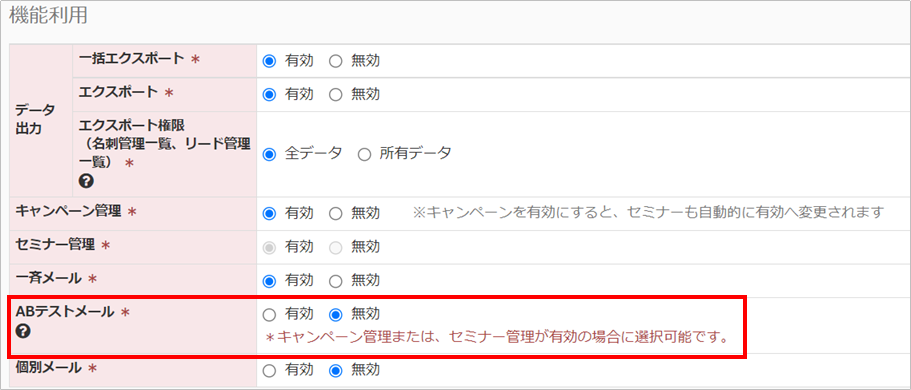Enable ABテストメール with 有効 radio
Image resolution: width=911 pixels, height=390 pixels.
pyautogui.click(x=269, y=315)
